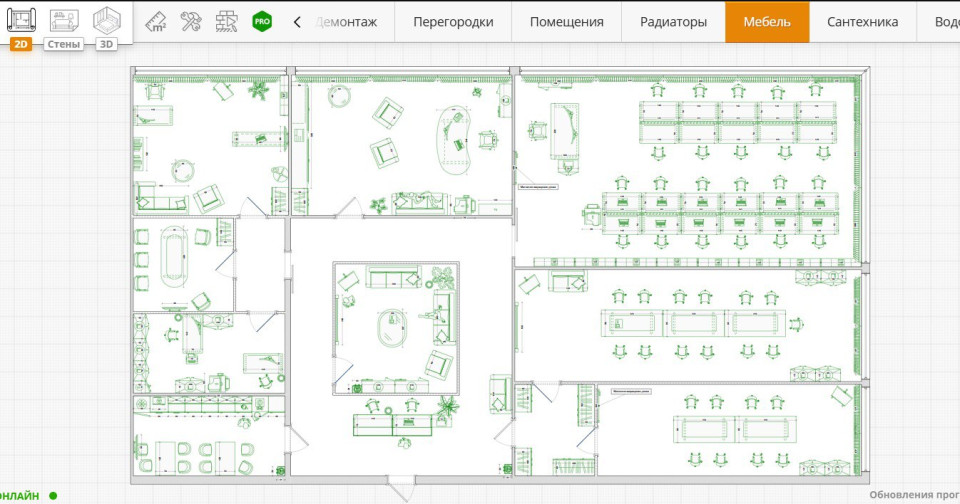Switch to the Перегородки tab
This screenshot has height=504, width=960.
(453, 22)
